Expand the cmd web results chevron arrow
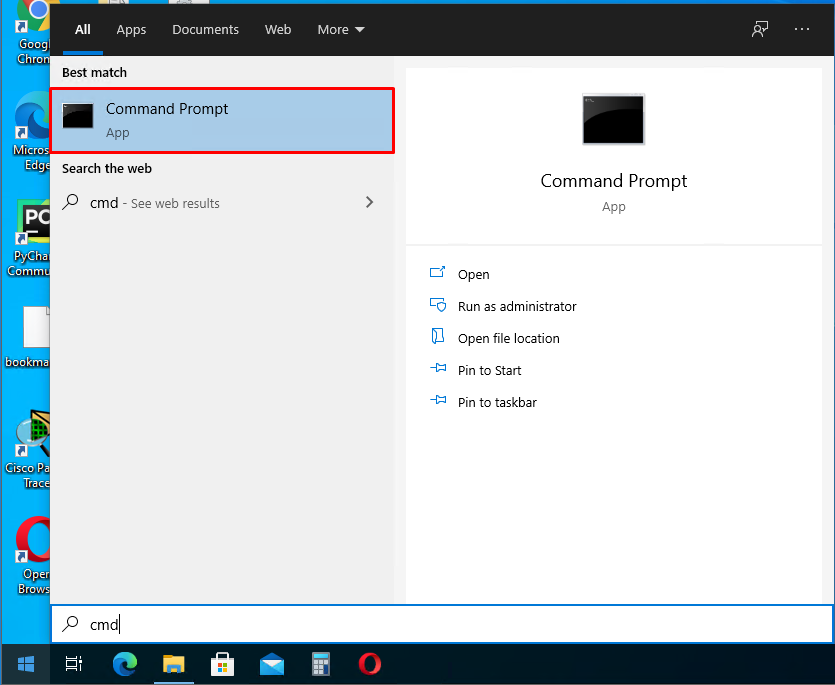Viewport: 835px width, 685px height. coord(370,202)
